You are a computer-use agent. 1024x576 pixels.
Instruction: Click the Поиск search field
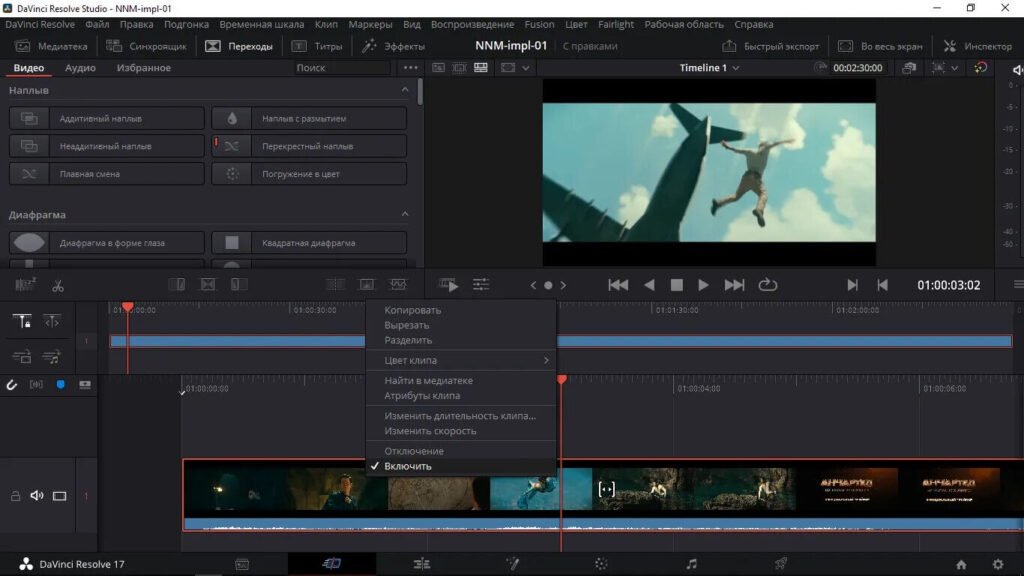(342, 68)
